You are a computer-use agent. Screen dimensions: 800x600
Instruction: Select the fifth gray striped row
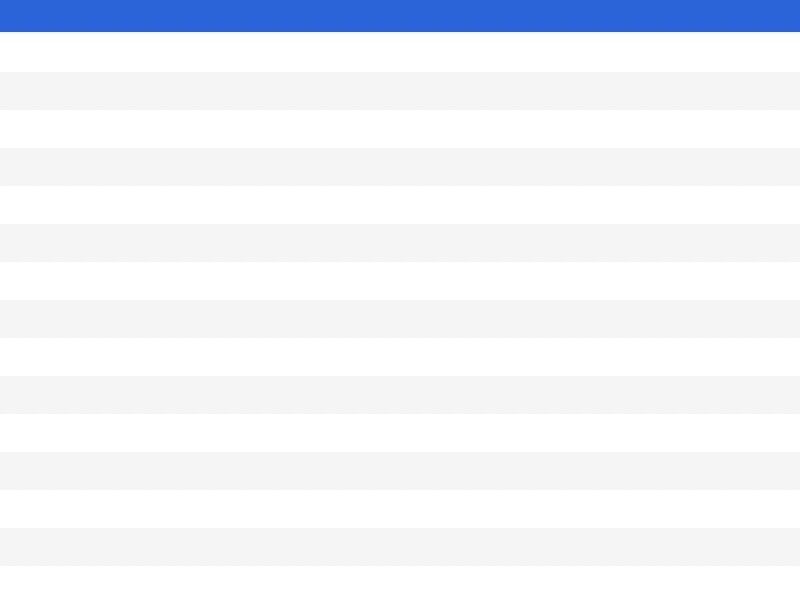pyautogui.click(x=400, y=394)
